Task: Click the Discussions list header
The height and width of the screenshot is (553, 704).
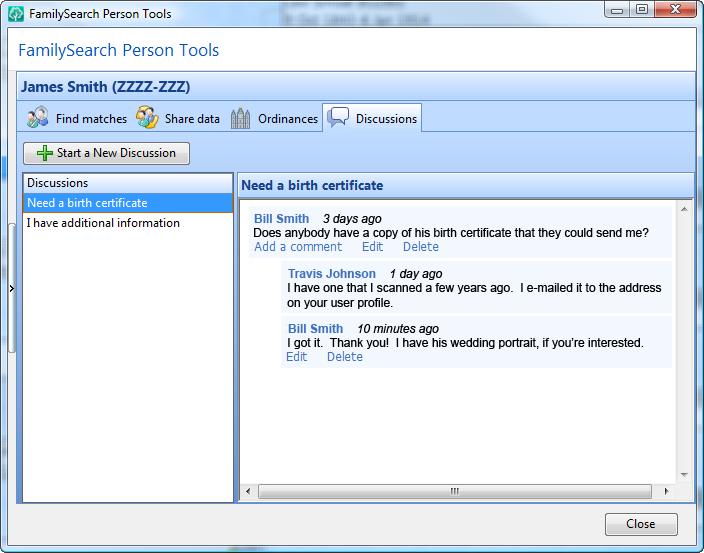Action: [x=128, y=183]
